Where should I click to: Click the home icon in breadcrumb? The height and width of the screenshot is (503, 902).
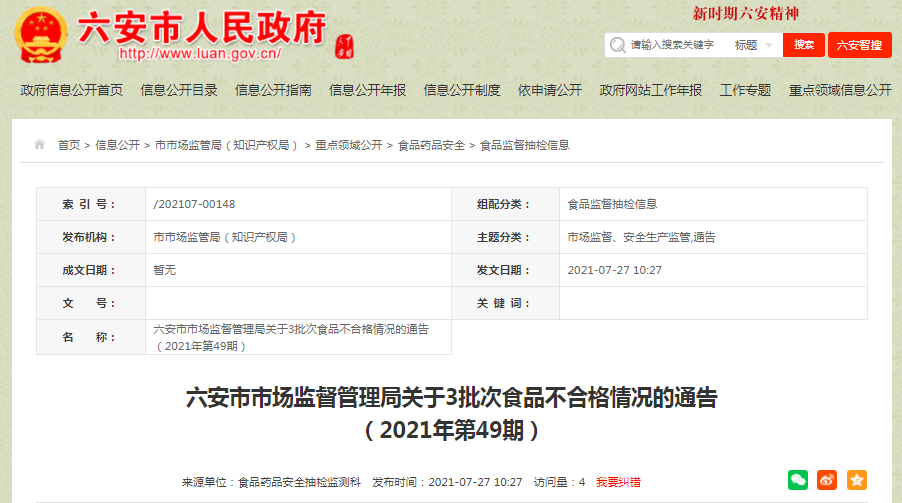point(39,144)
